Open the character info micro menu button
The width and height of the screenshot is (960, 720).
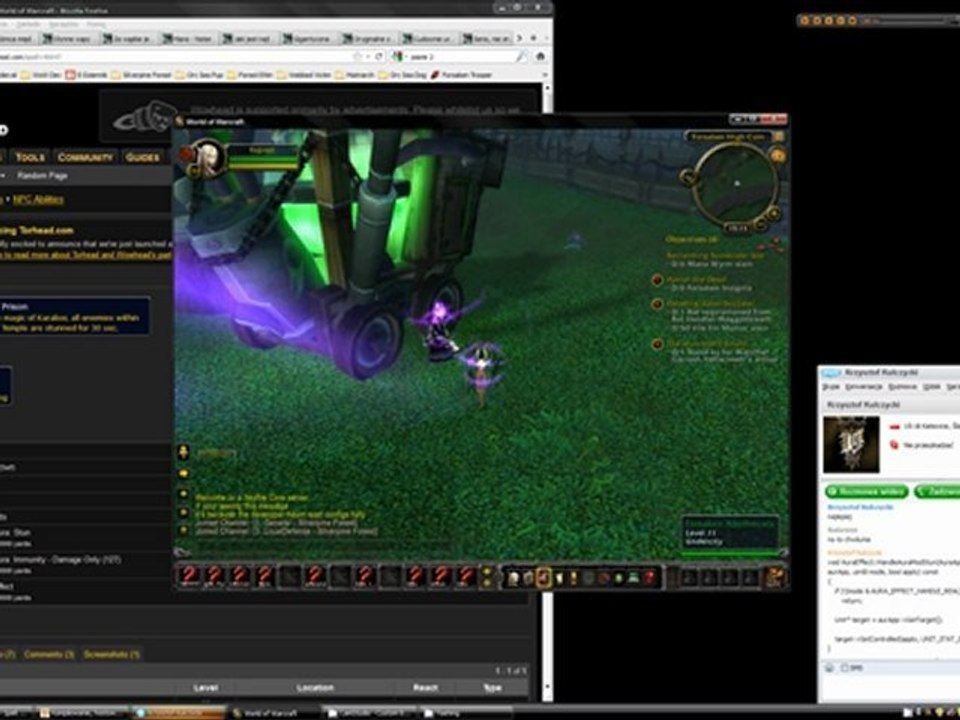pyautogui.click(x=513, y=577)
